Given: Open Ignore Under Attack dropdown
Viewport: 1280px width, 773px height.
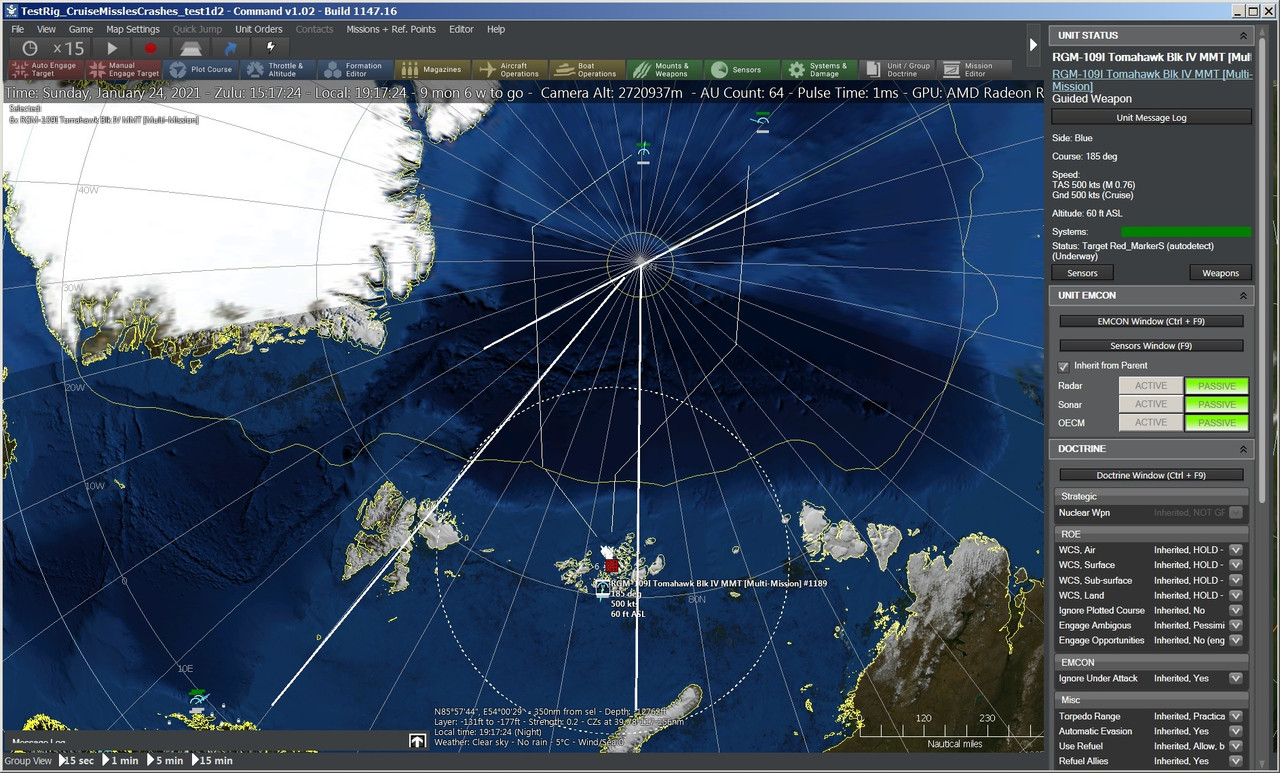Looking at the screenshot, I should (x=1236, y=678).
